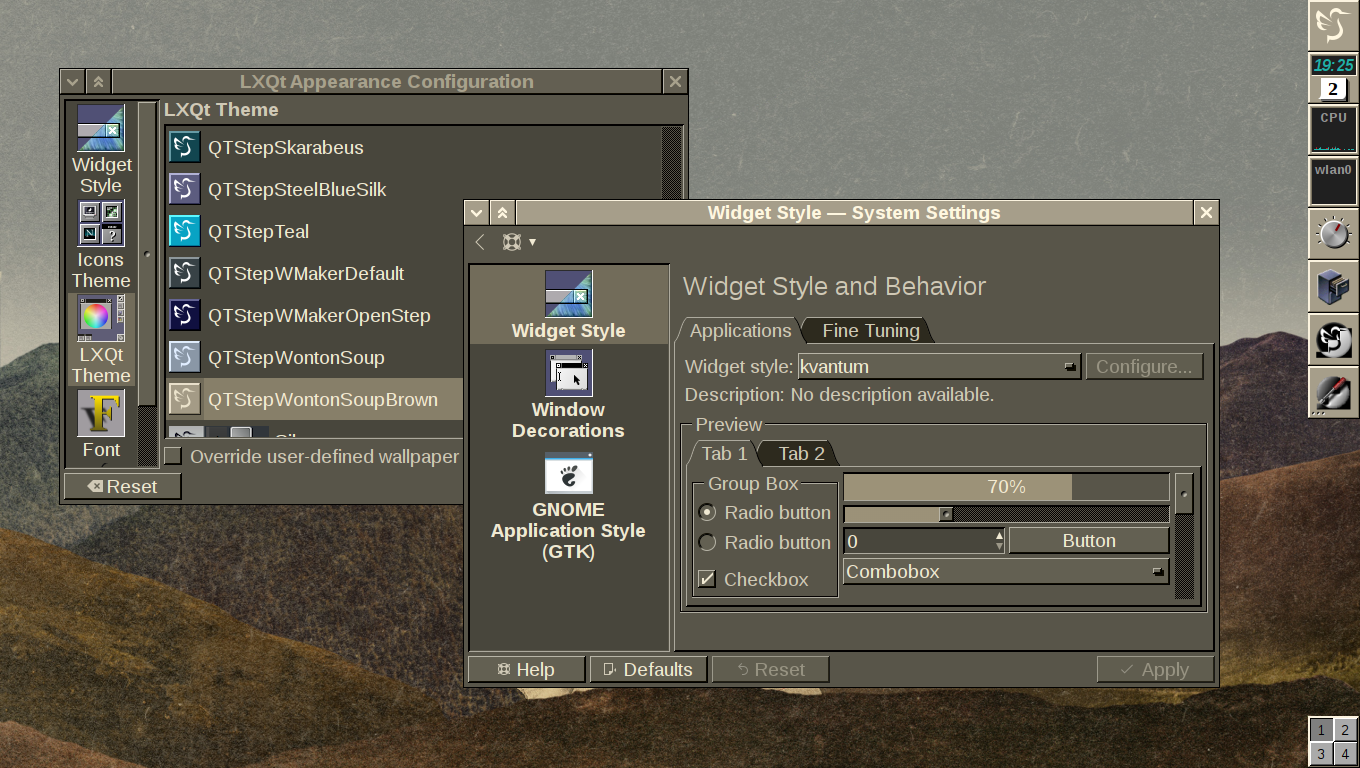Click the preview horizontal slider handle

pos(946,514)
